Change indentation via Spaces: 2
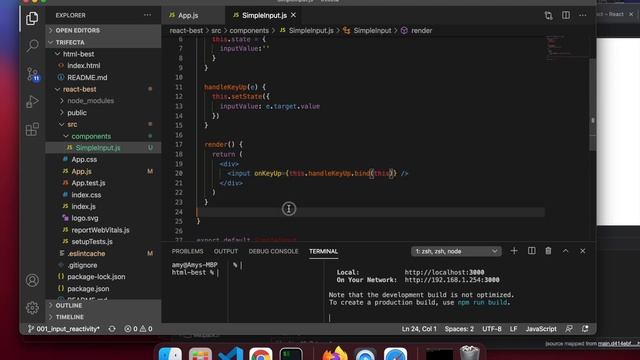640x360 pixels. 459,329
